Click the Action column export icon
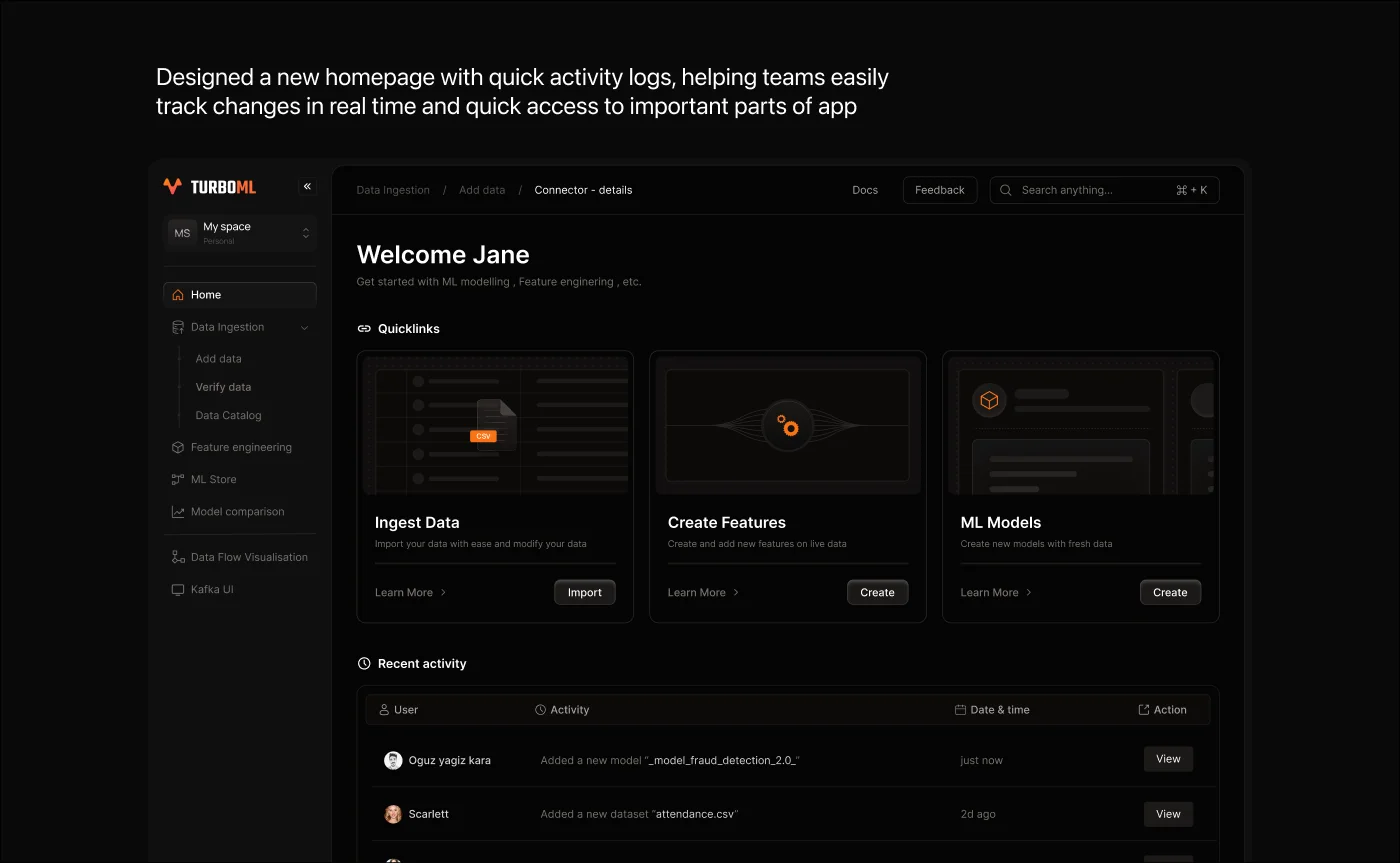This screenshot has width=1400, height=863. [1144, 709]
